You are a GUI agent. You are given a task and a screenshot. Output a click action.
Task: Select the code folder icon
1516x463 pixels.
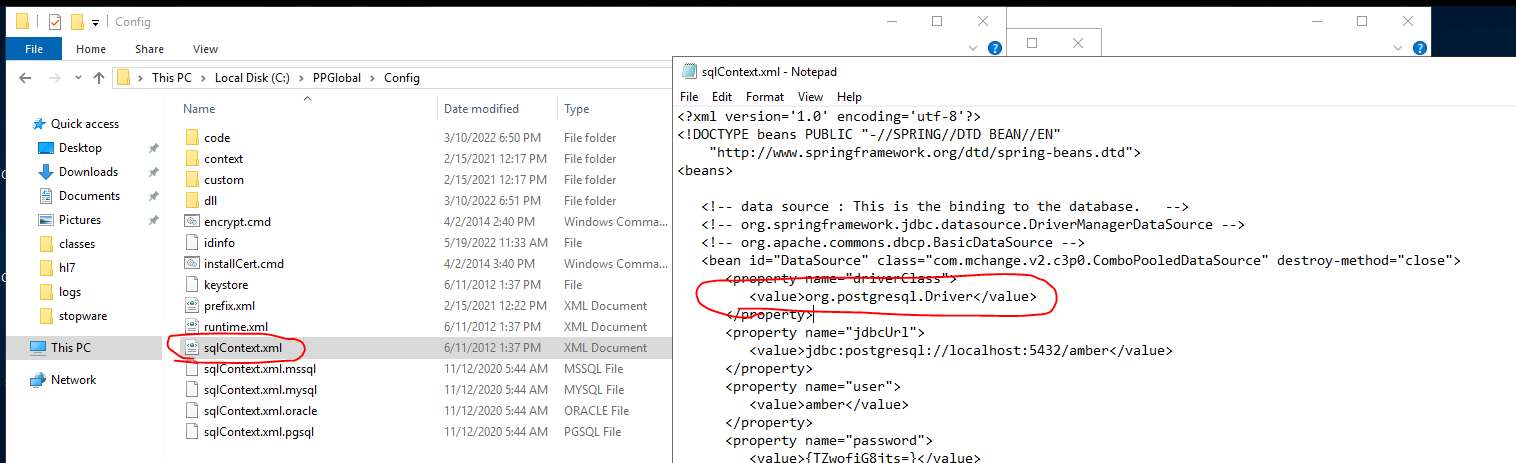click(193, 138)
